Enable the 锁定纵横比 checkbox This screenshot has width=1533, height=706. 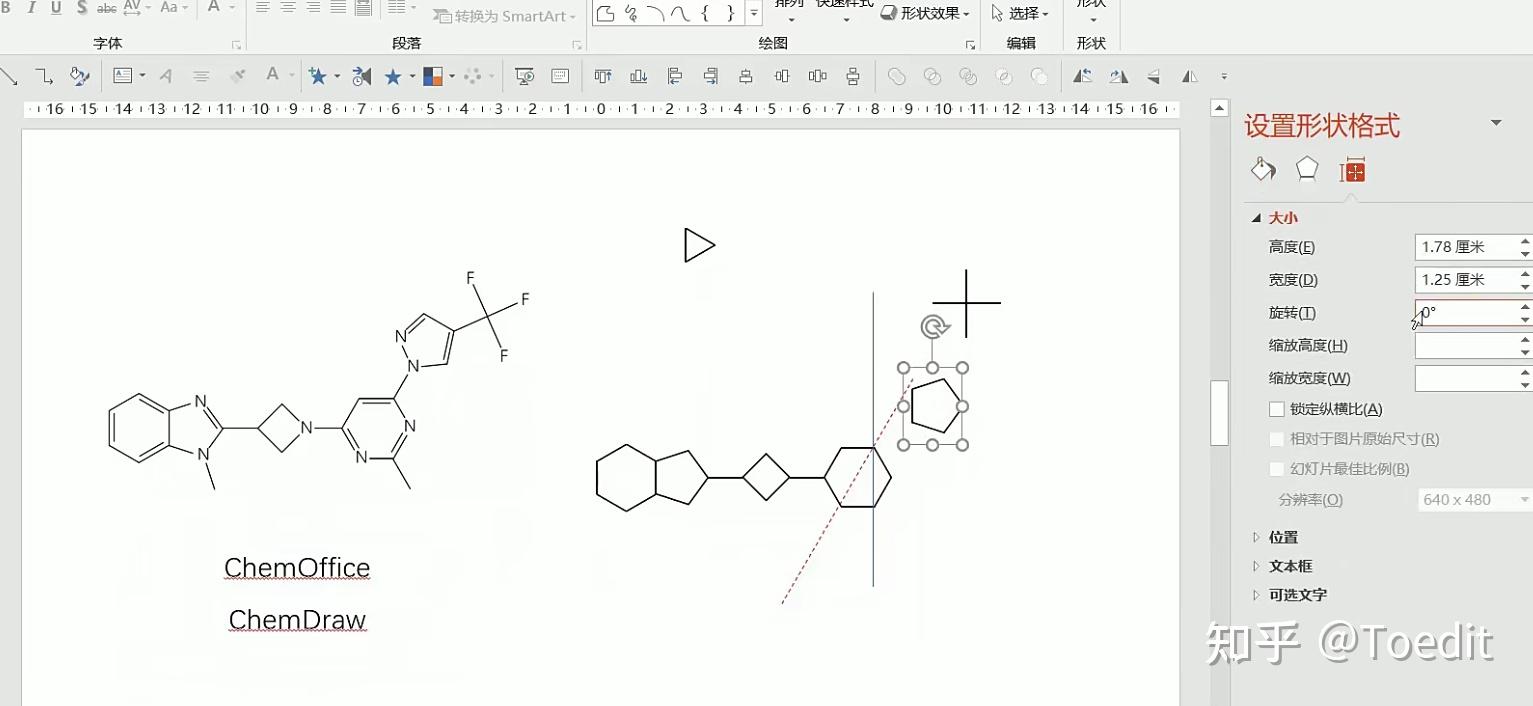(x=1277, y=408)
